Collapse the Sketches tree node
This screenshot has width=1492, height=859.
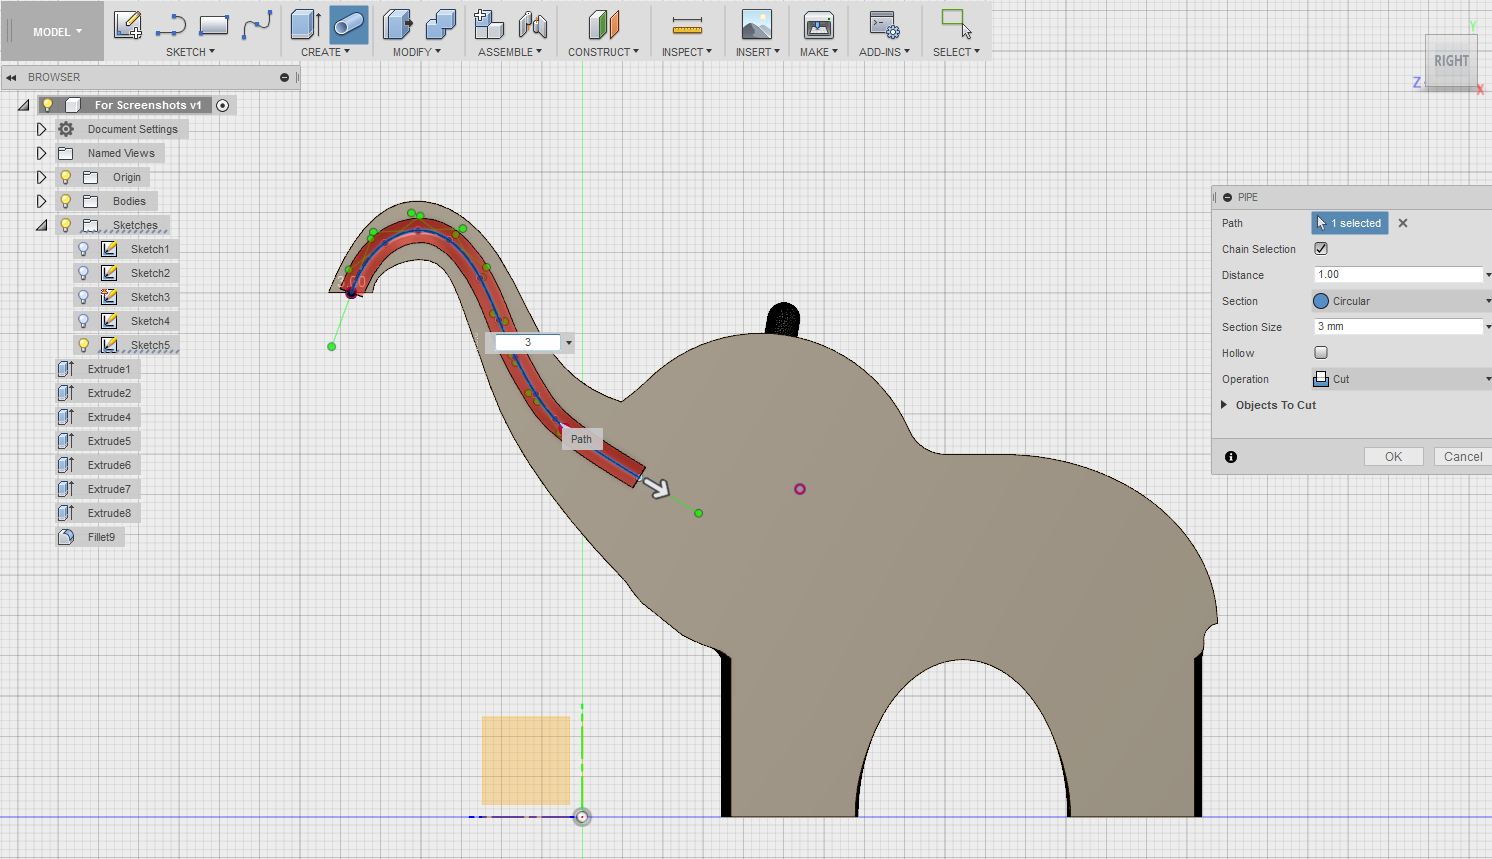point(41,225)
